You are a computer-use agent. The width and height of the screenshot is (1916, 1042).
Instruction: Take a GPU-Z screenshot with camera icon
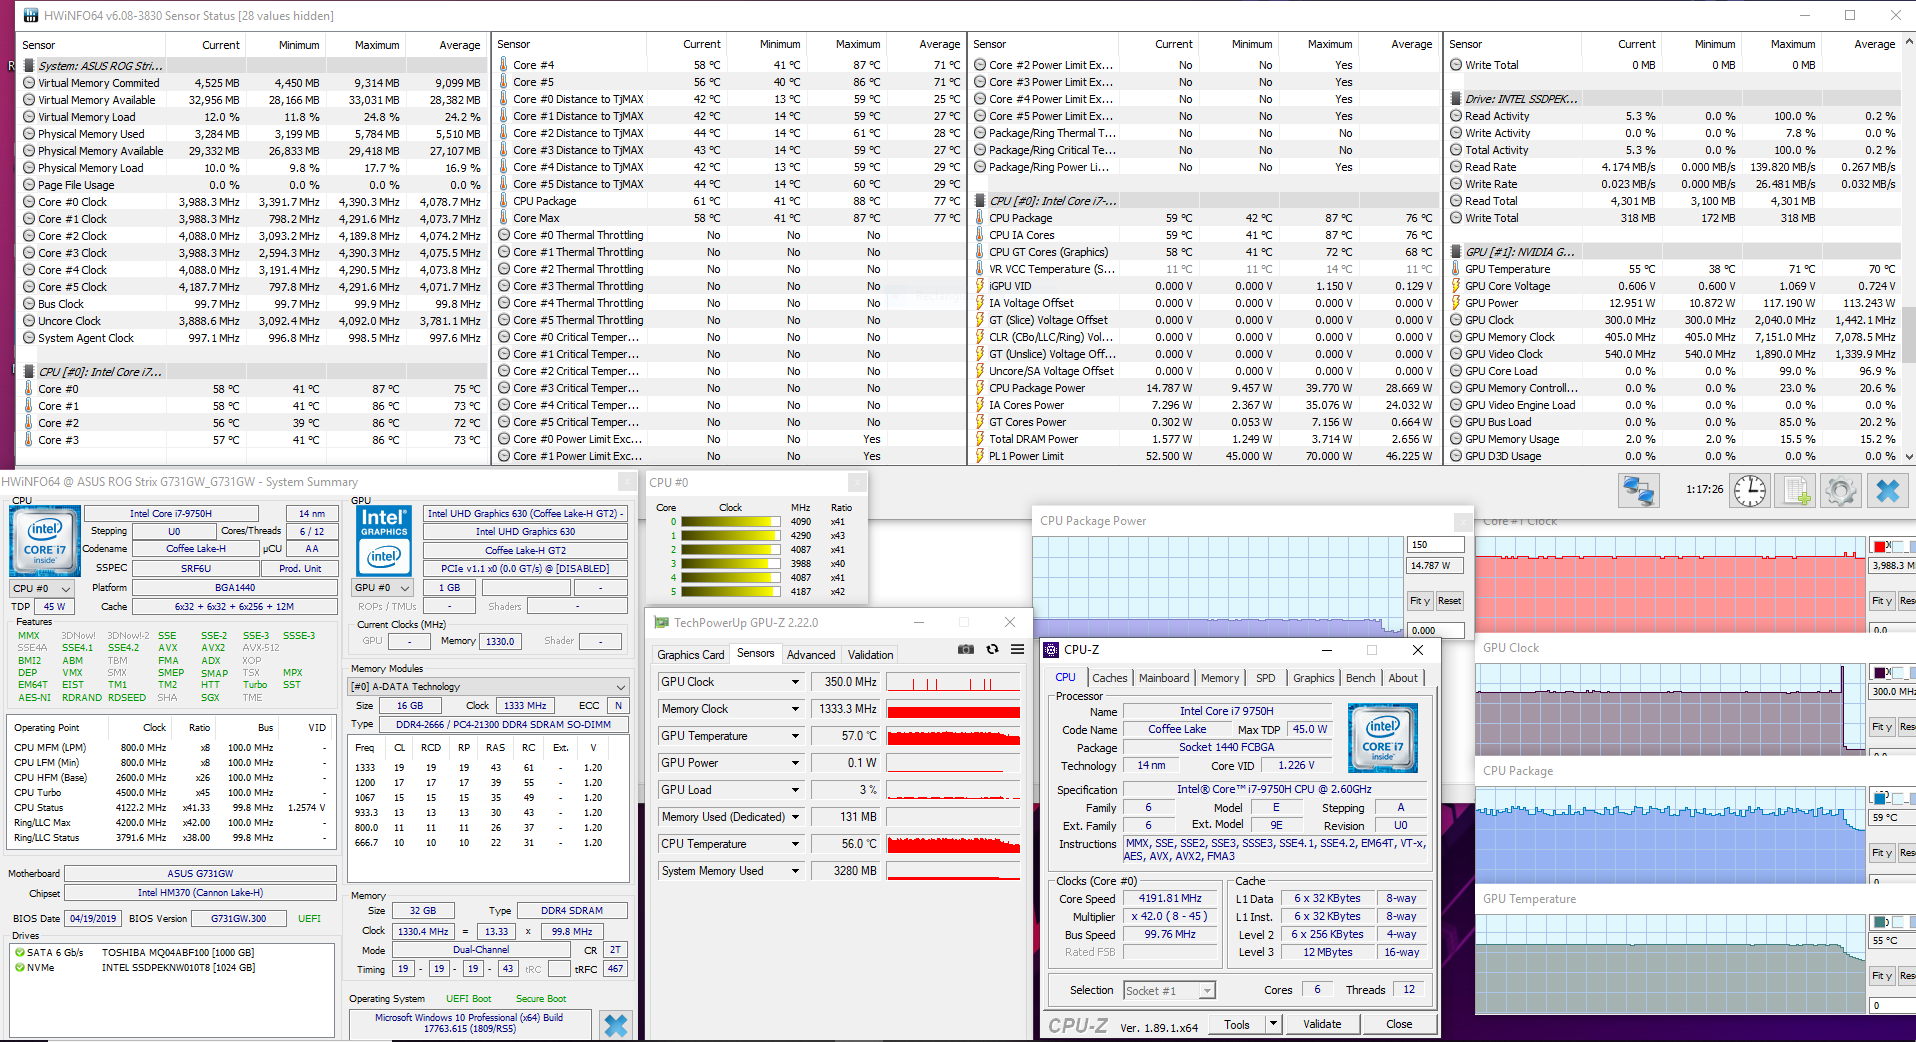pos(965,649)
